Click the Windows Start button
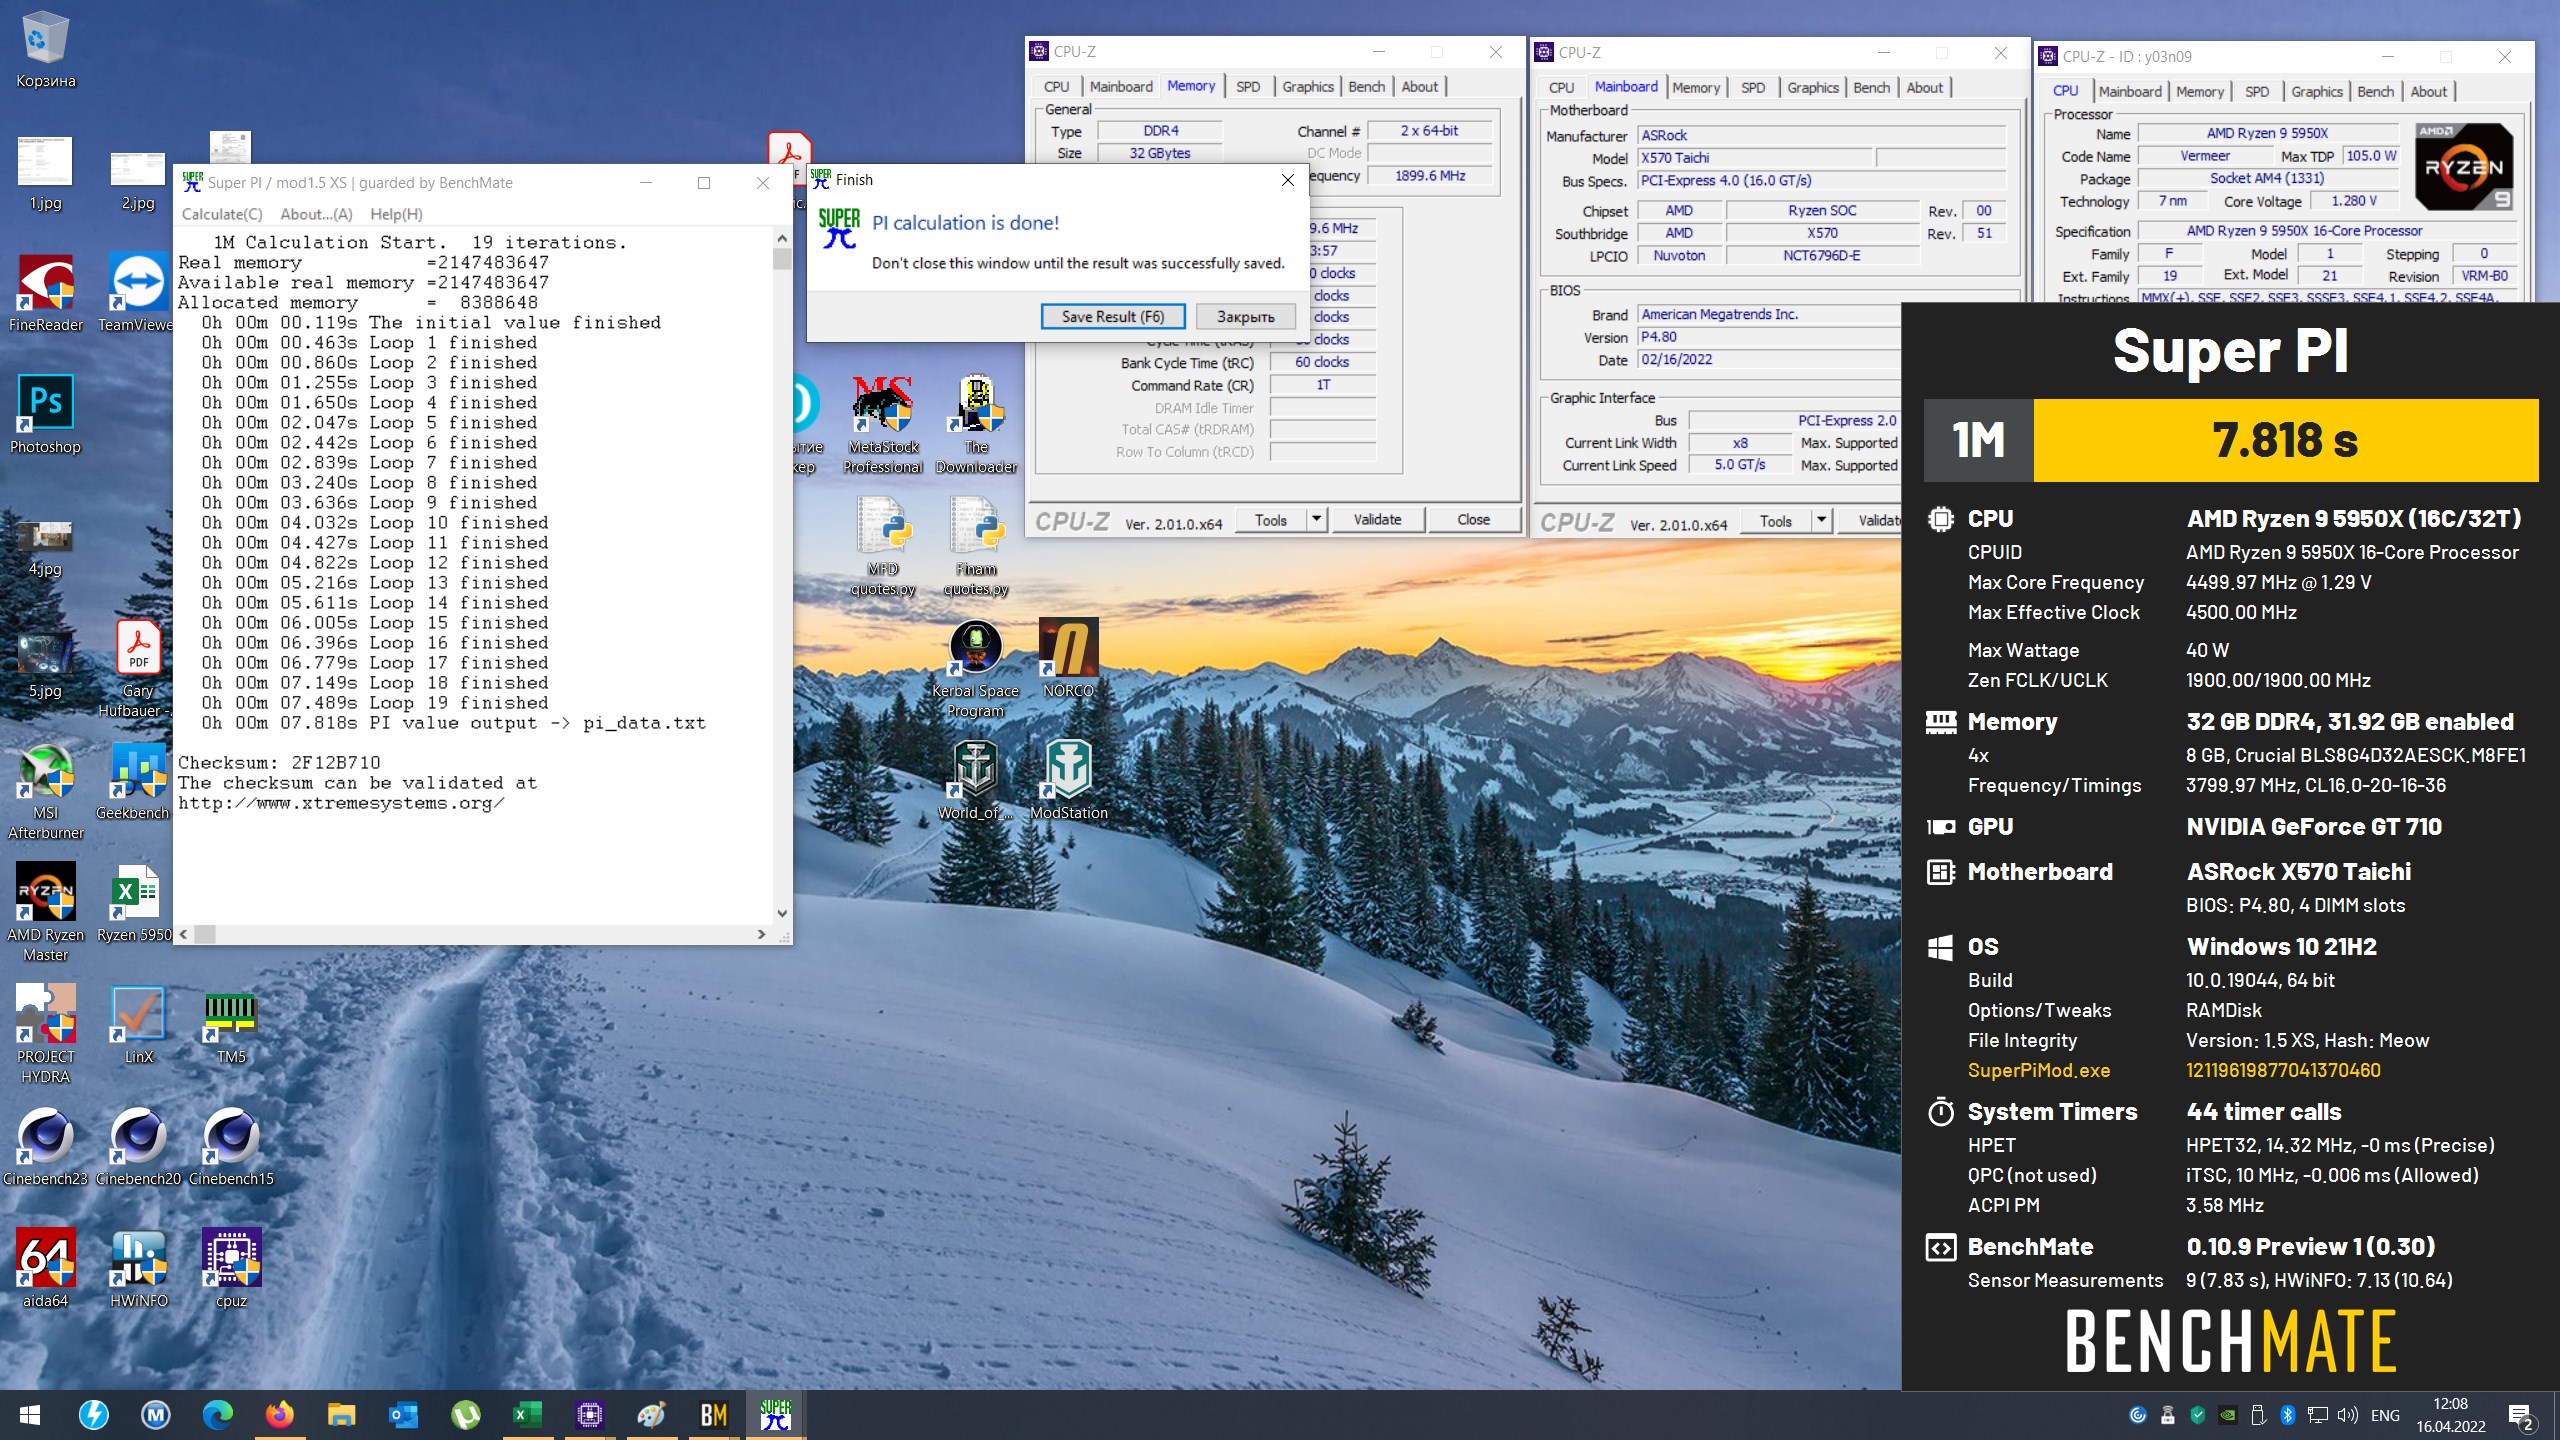The height and width of the screenshot is (1440, 2560). [x=30, y=1415]
